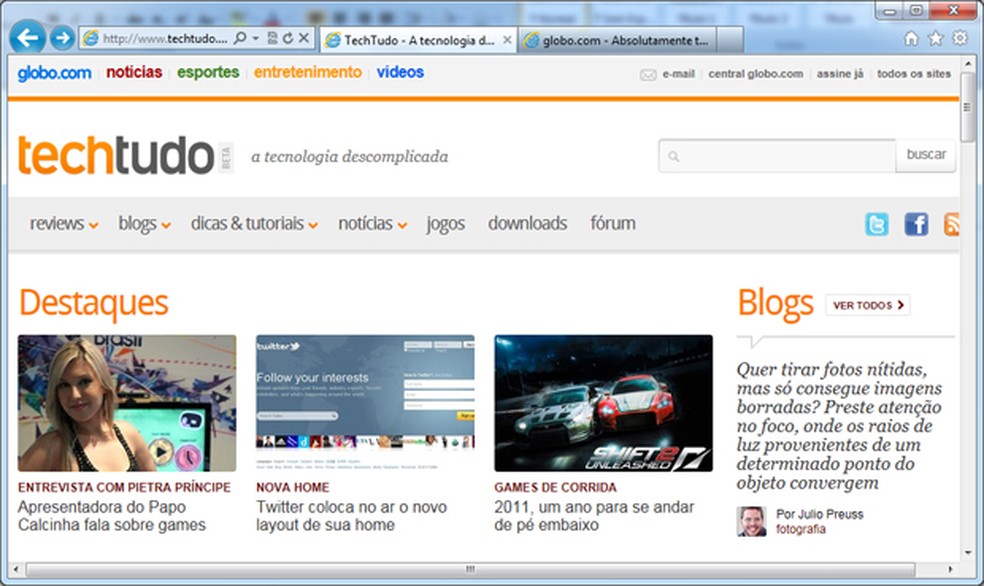Viewport: 984px width, 586px height.
Task: Open the vídeos section link
Action: pyautogui.click(x=400, y=72)
